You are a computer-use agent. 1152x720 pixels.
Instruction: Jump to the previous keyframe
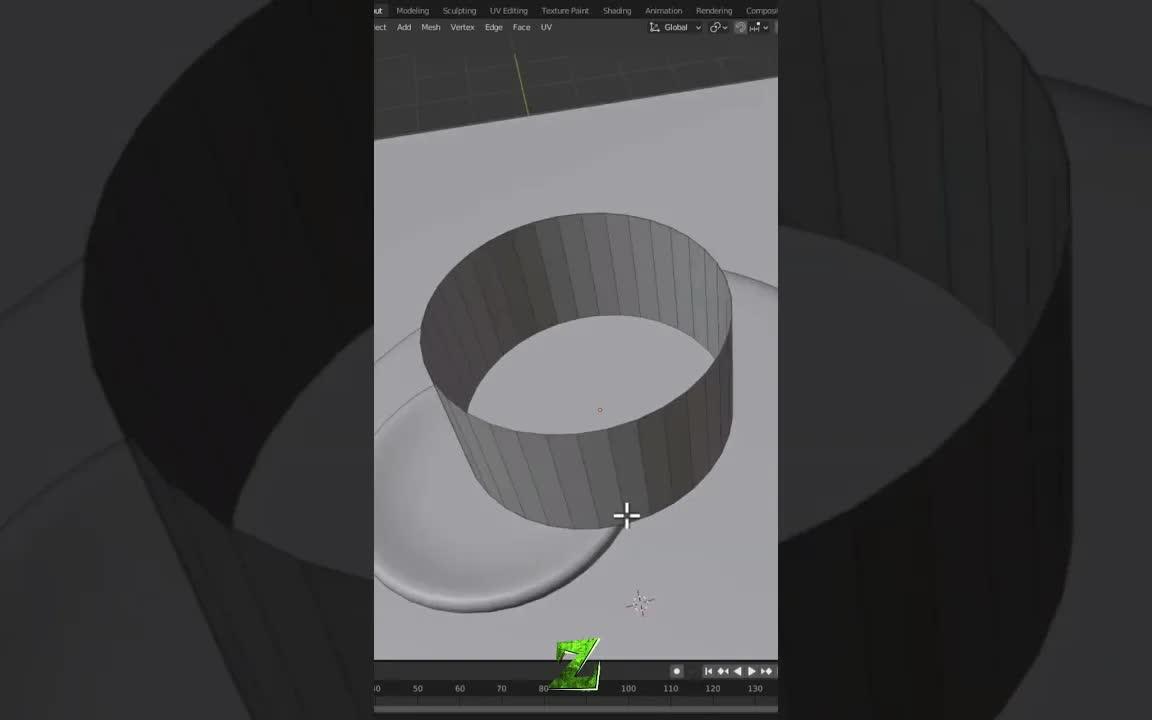722,671
